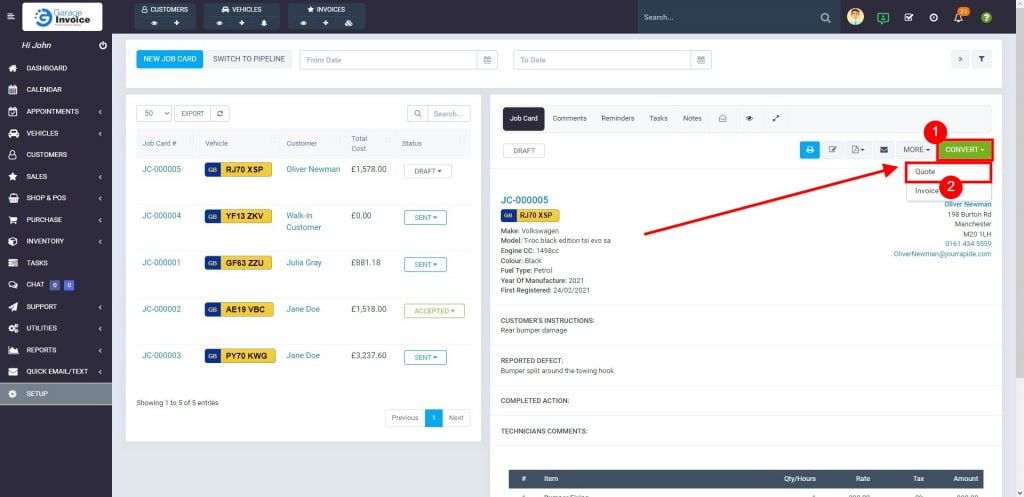Click the power icon beside Hi John

click(x=103, y=46)
